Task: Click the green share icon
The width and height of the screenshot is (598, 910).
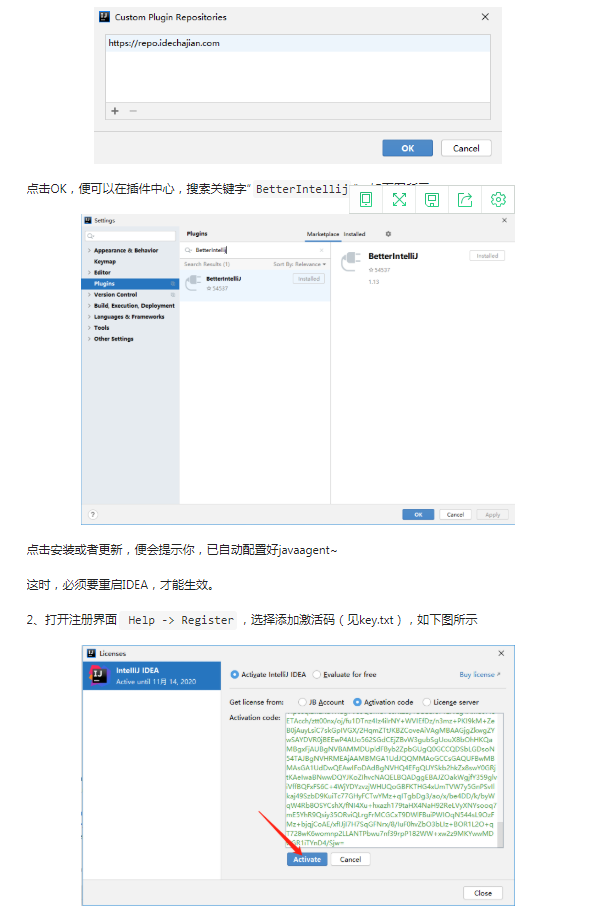Action: (465, 200)
